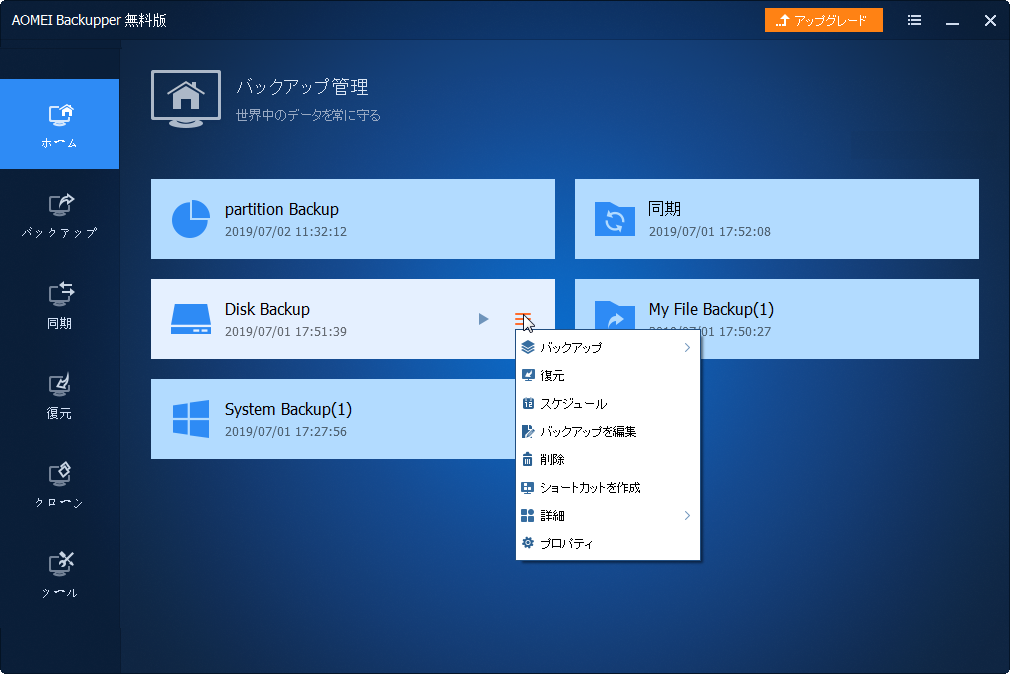Open the Home tab in sidebar
The height and width of the screenshot is (674, 1010).
coord(59,124)
